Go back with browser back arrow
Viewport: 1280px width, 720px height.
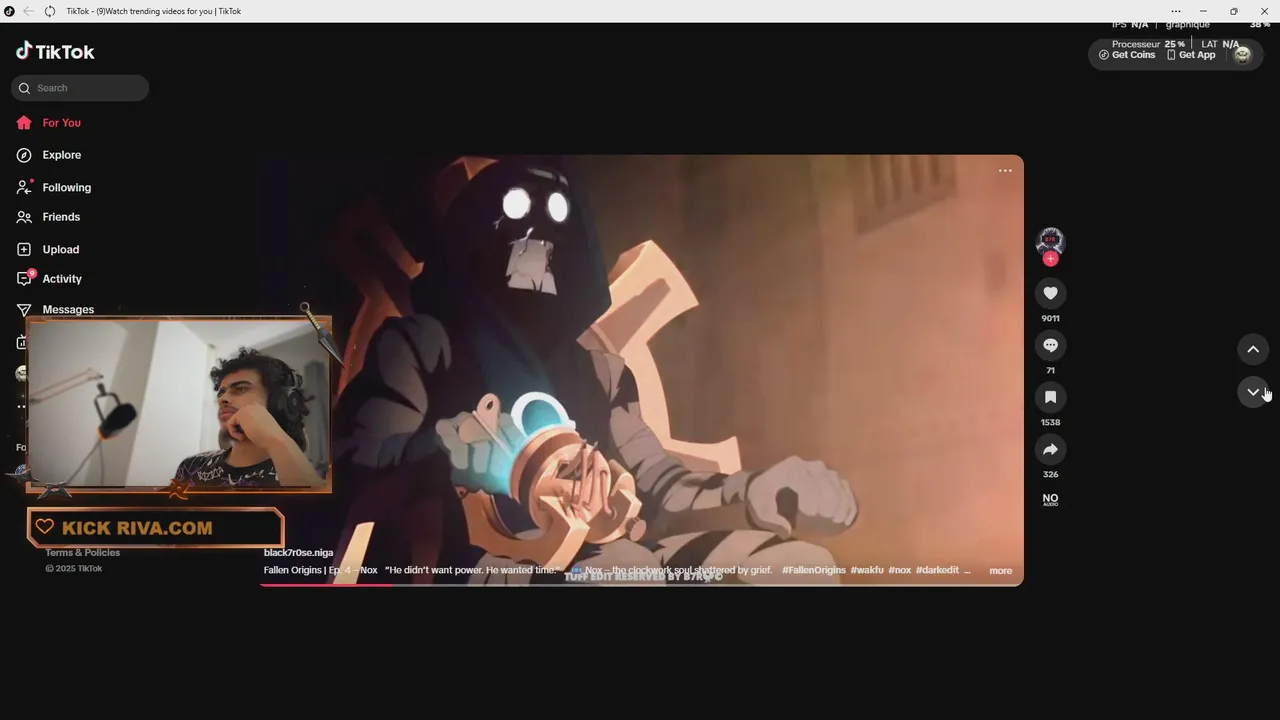(28, 11)
